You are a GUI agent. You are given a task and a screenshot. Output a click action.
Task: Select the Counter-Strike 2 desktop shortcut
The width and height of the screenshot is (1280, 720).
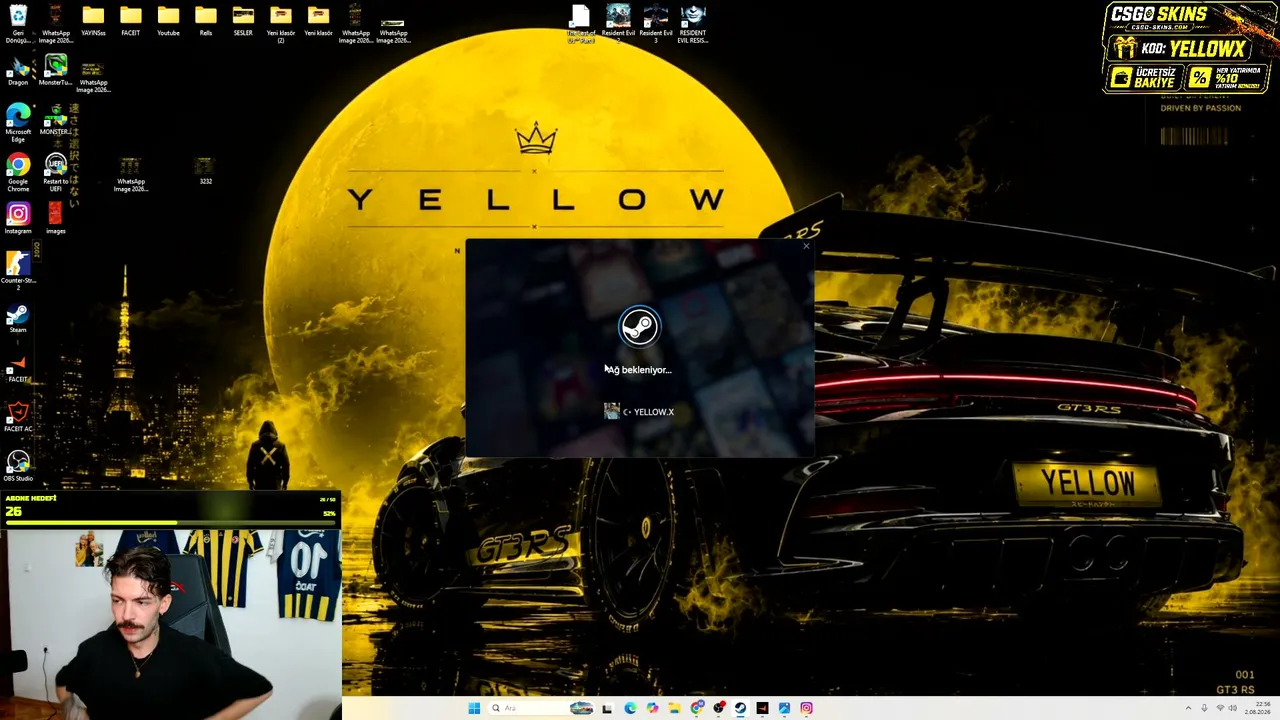coord(18,271)
